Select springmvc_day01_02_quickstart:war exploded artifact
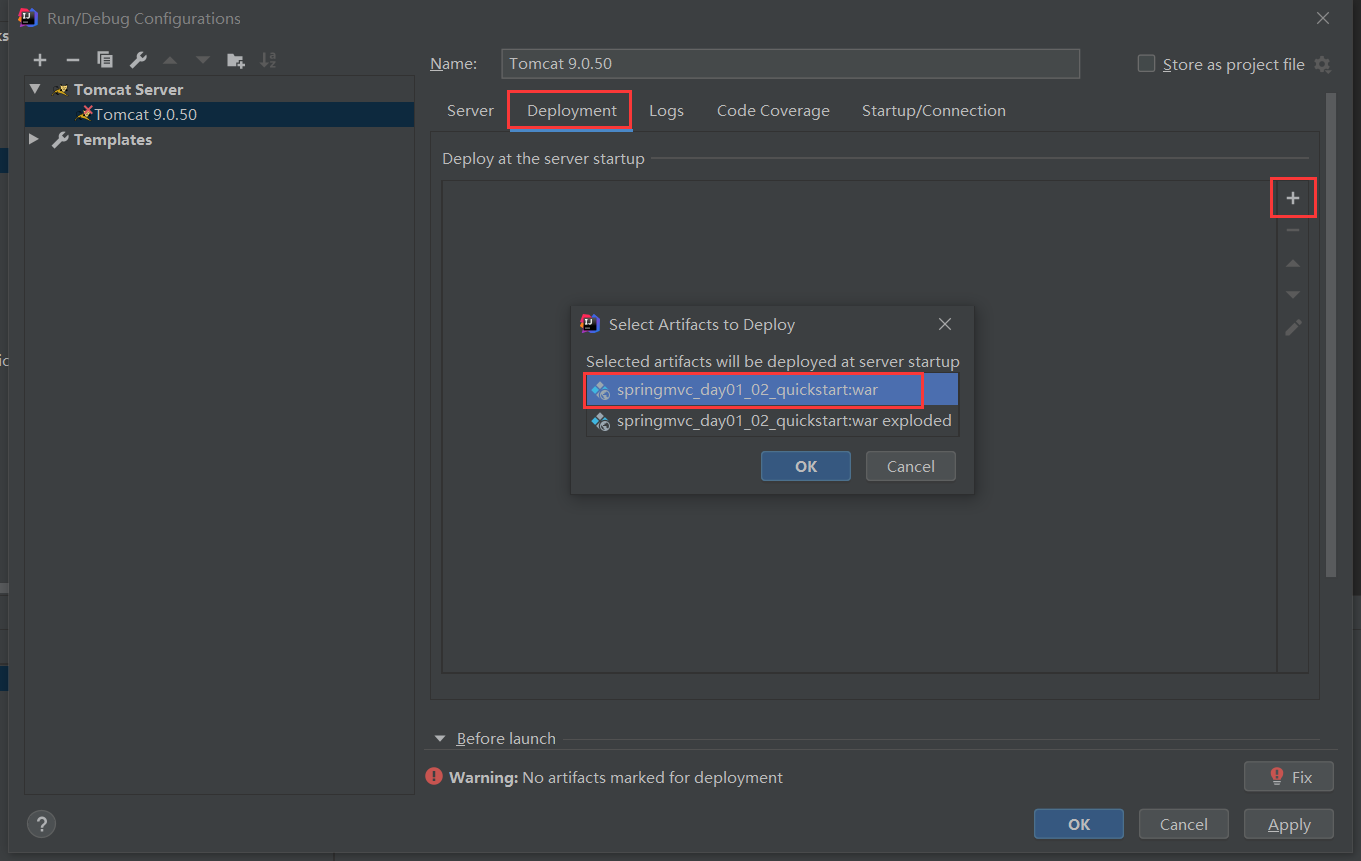Image resolution: width=1361 pixels, height=861 pixels. (772, 421)
